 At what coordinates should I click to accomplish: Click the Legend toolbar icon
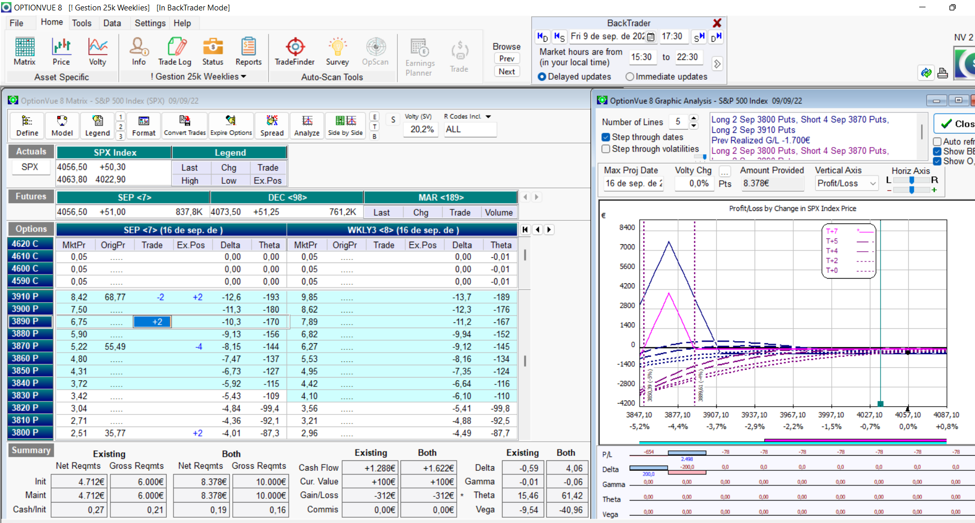coord(97,126)
